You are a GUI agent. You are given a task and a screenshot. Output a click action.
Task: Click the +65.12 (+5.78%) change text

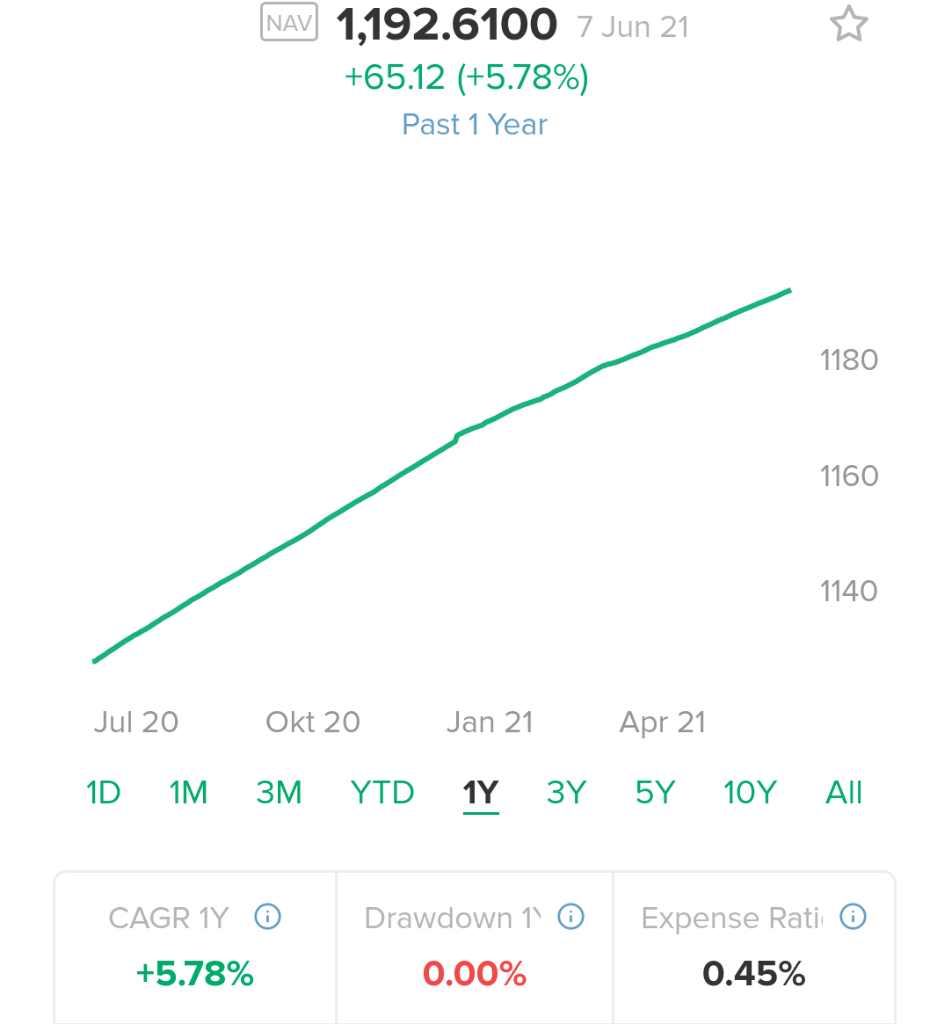(x=466, y=78)
